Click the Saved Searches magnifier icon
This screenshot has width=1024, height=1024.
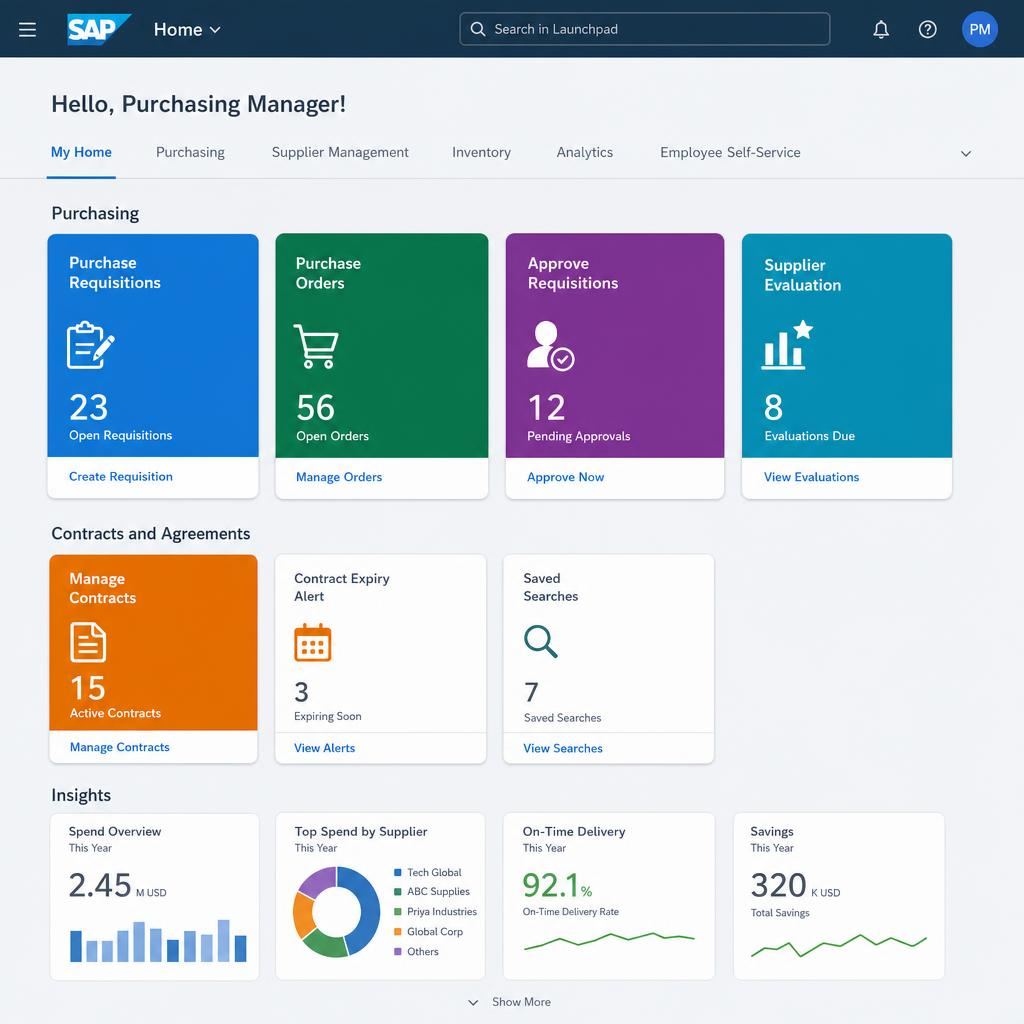[541, 641]
